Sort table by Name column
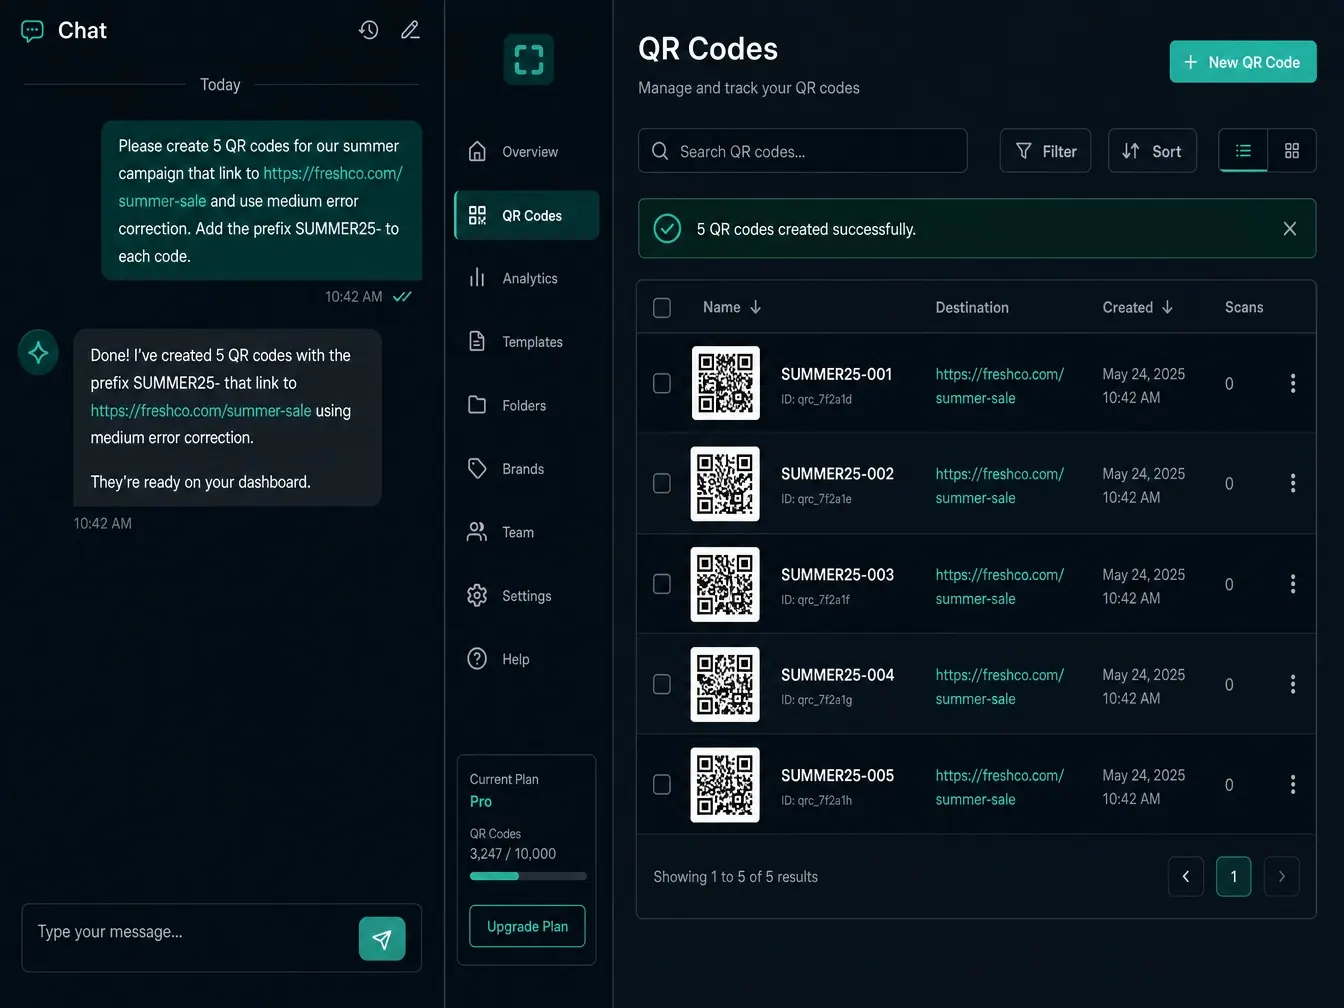 click(x=732, y=307)
